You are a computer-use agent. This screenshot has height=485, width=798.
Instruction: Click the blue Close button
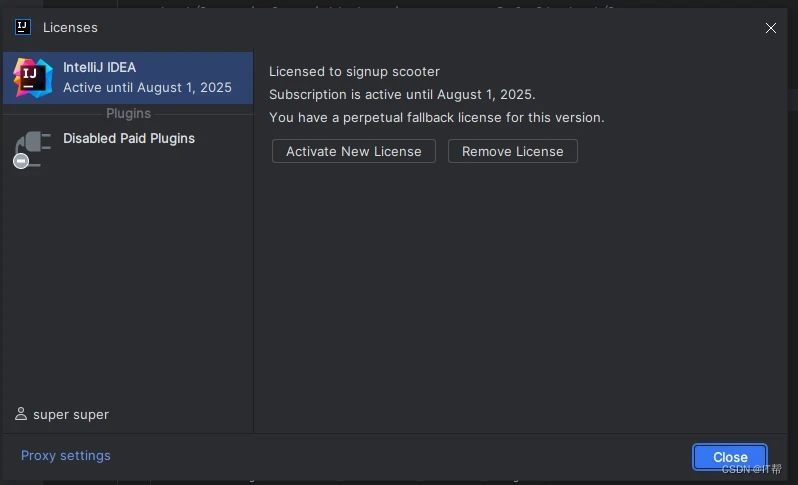click(730, 457)
